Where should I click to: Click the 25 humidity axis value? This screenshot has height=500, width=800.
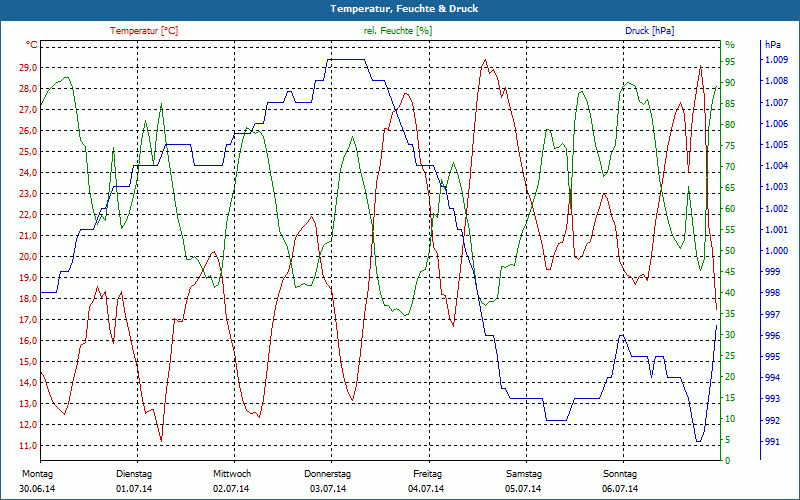(x=730, y=356)
